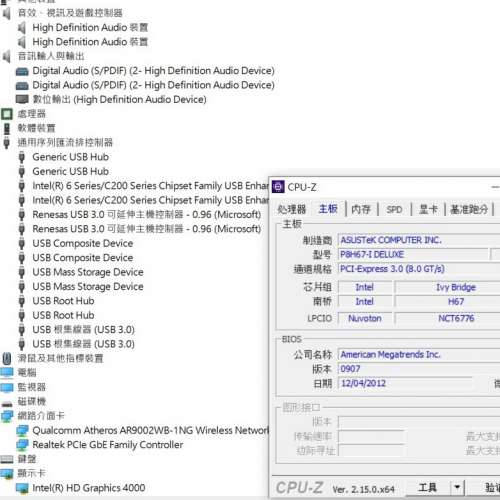Open the 显卡 tab in CPU-Z
This screenshot has height=500, width=500.
[x=428, y=209]
